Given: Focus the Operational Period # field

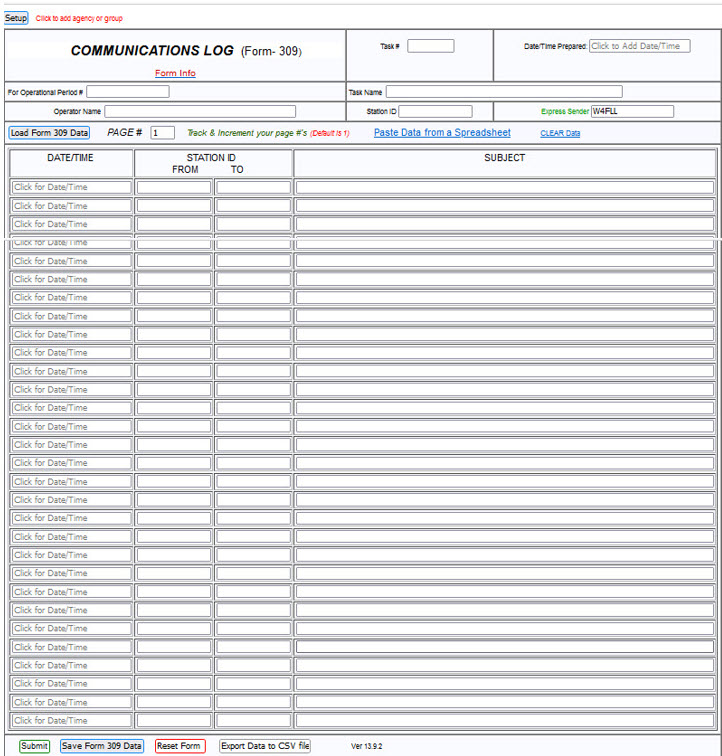Looking at the screenshot, I should tap(127, 92).
